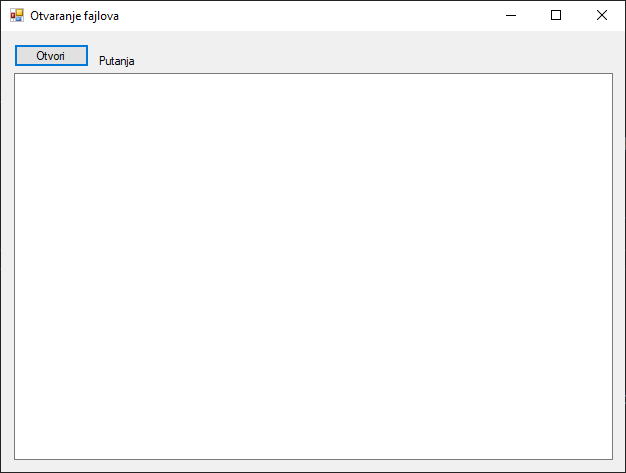Click the dash minimize icon
Screen dimensions: 626x473
tap(511, 16)
